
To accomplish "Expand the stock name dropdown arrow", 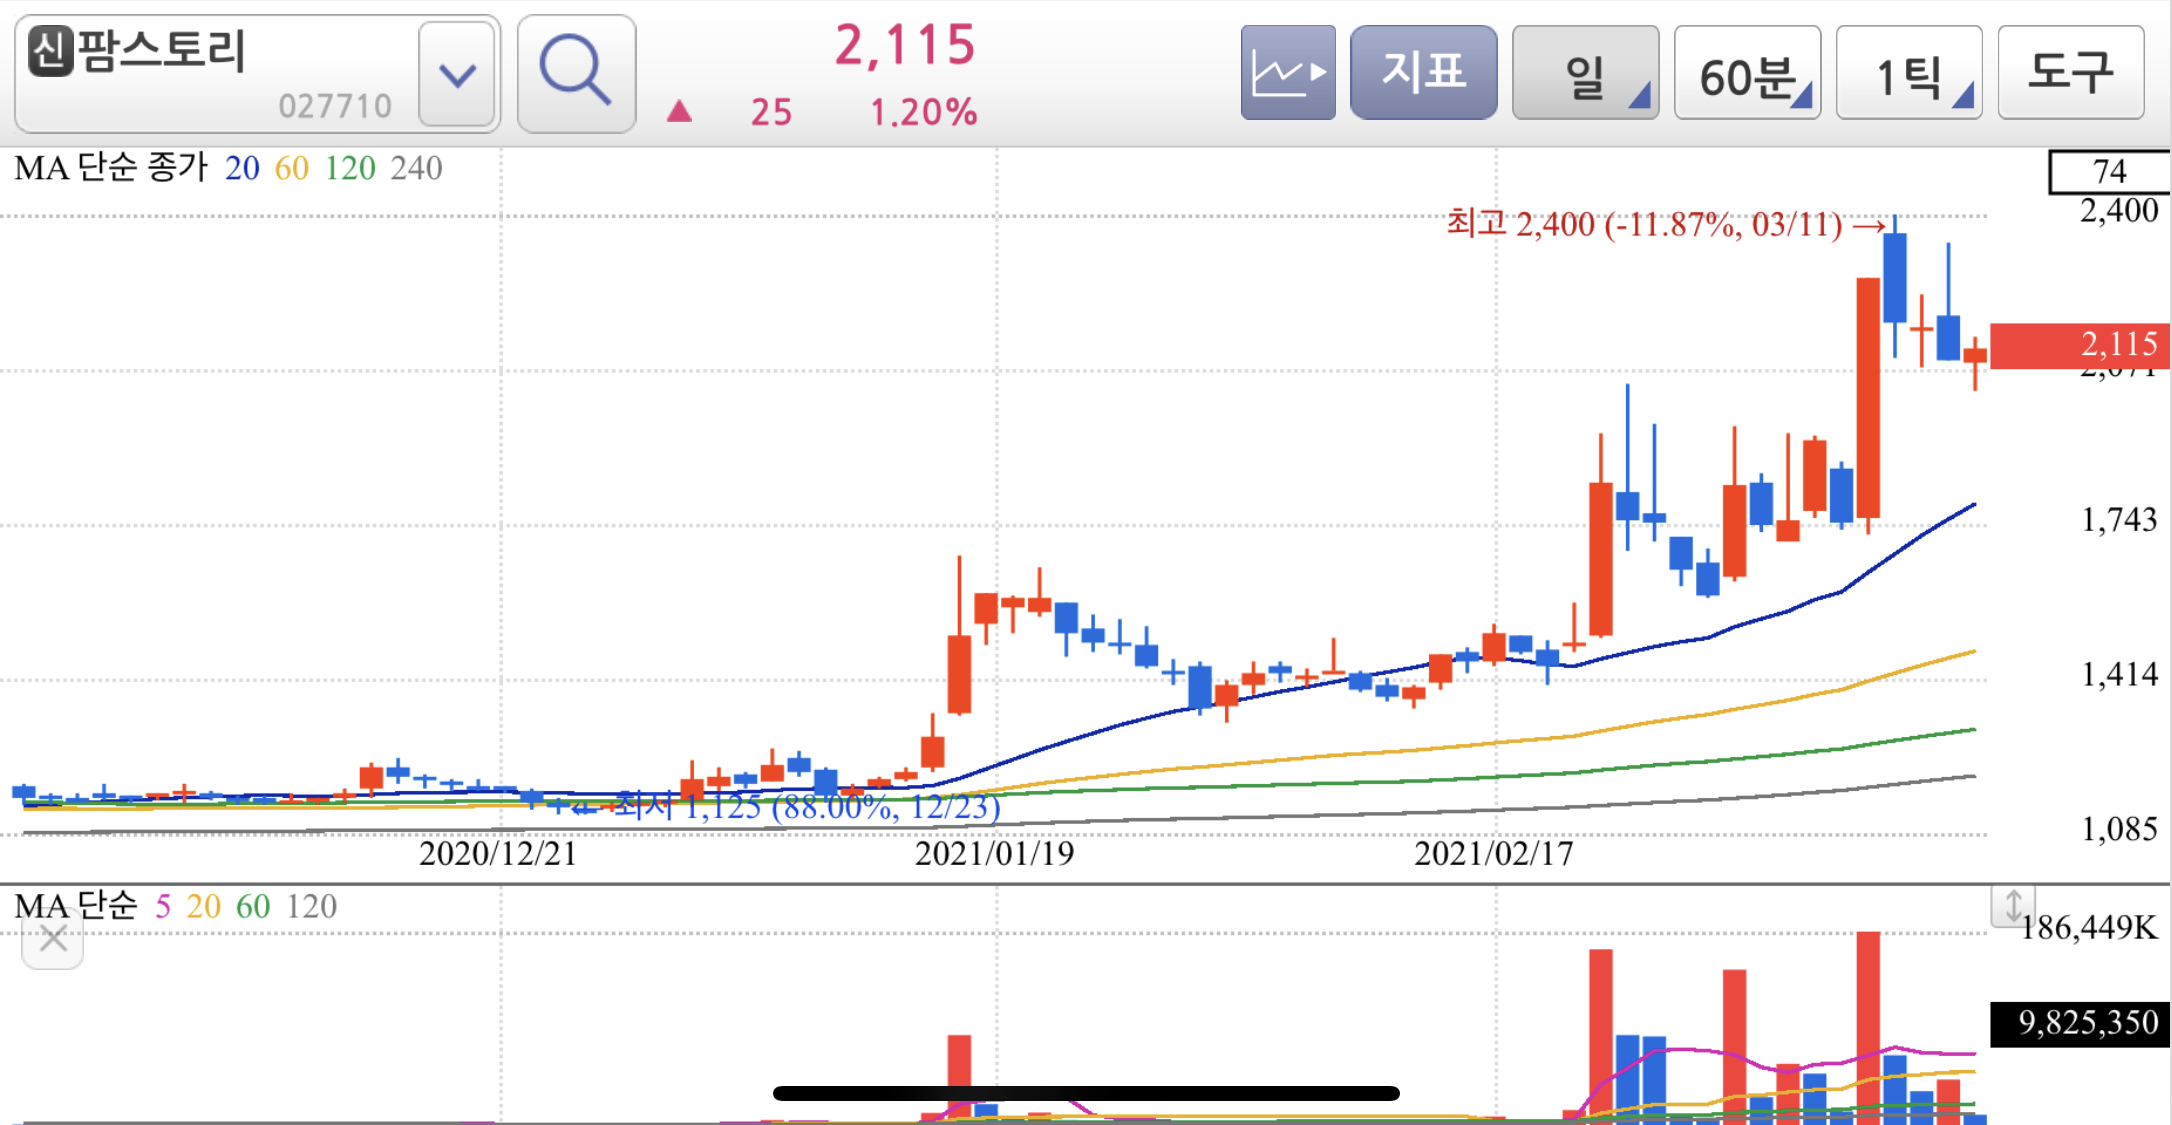I will coord(457,75).
